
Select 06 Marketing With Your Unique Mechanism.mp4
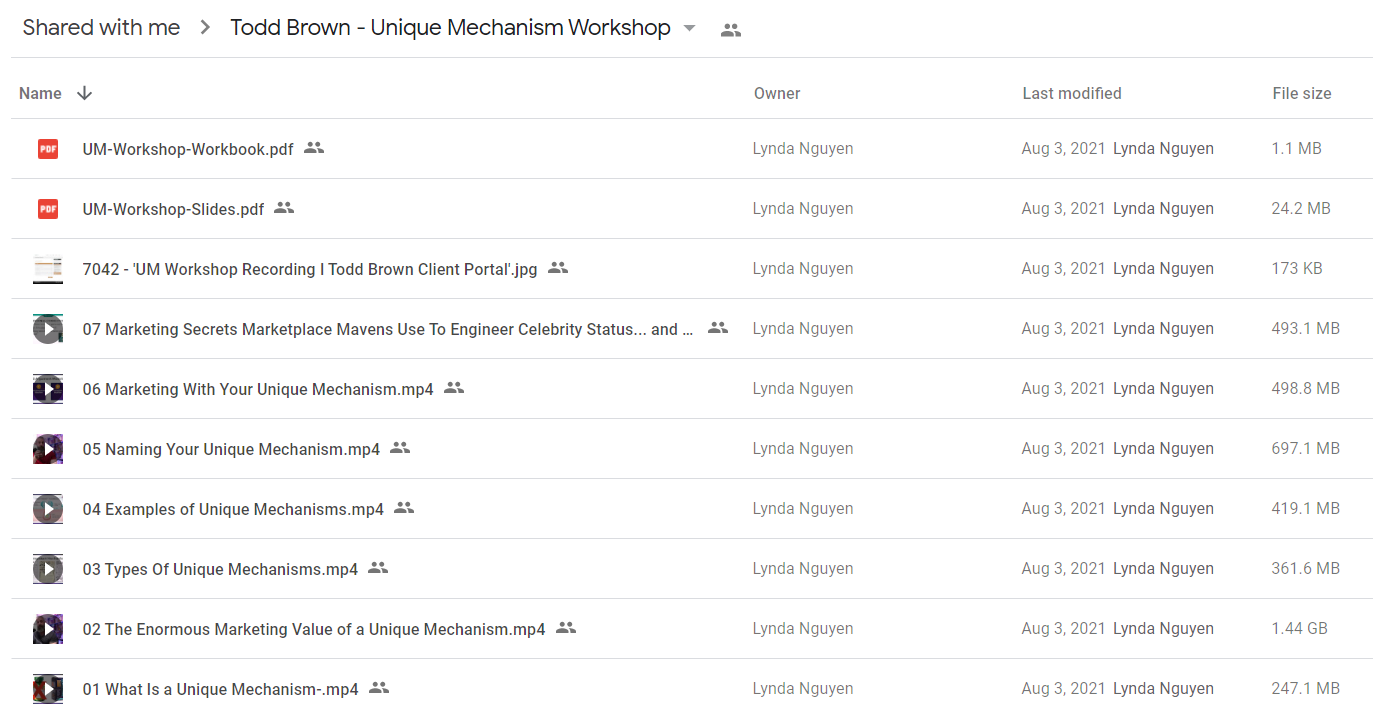pyautogui.click(x=258, y=389)
